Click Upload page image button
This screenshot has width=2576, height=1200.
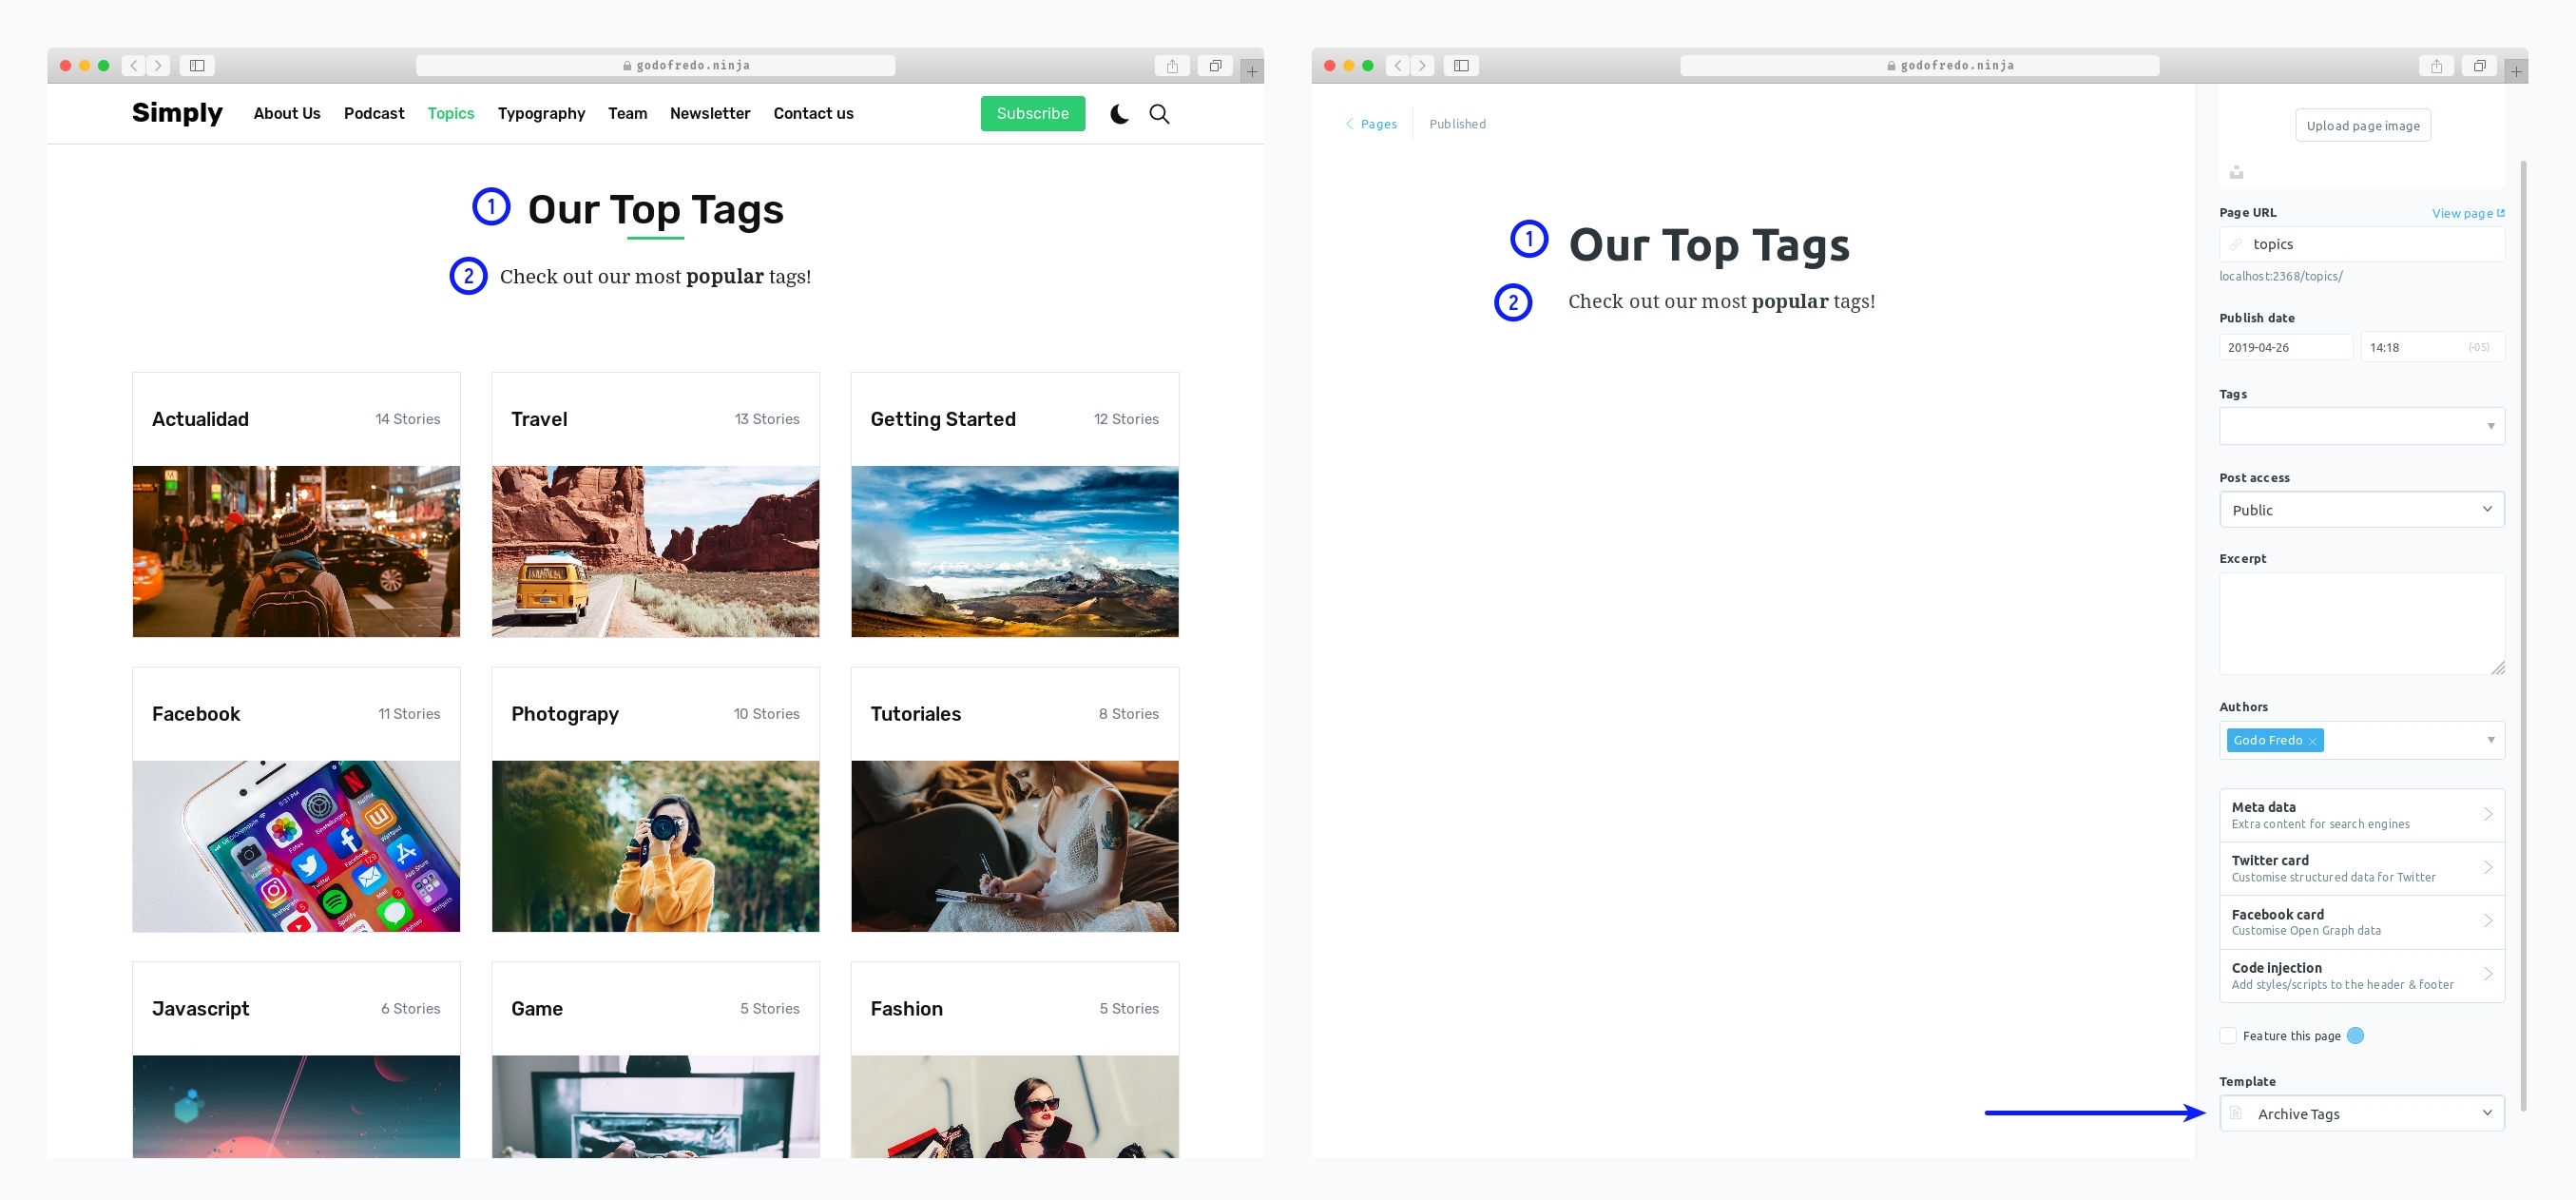2362,126
